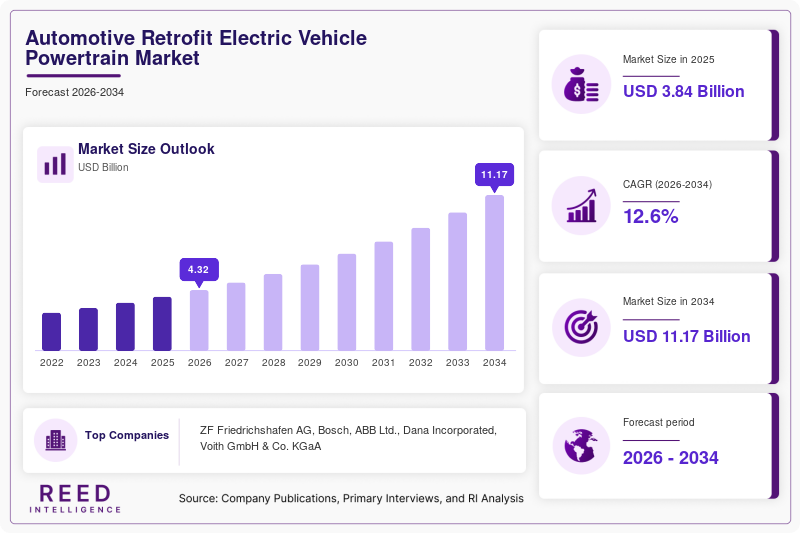Click the 2025 axis label
Image resolution: width=800 pixels, height=533 pixels.
coord(162,363)
